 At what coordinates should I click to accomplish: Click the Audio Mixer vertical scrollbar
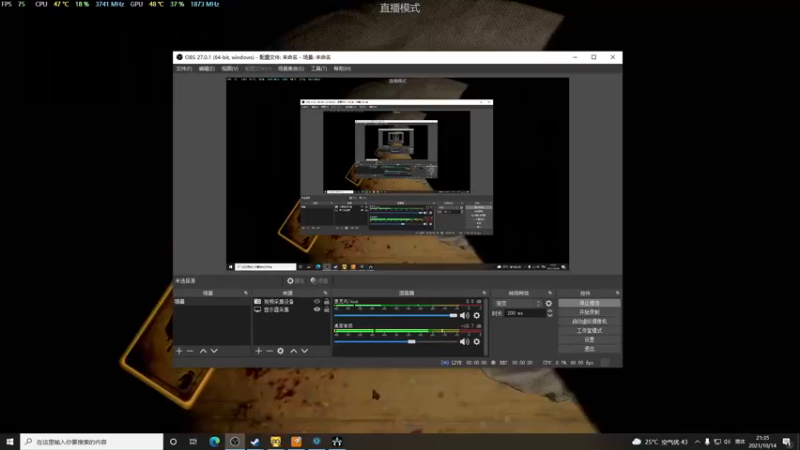pos(485,327)
